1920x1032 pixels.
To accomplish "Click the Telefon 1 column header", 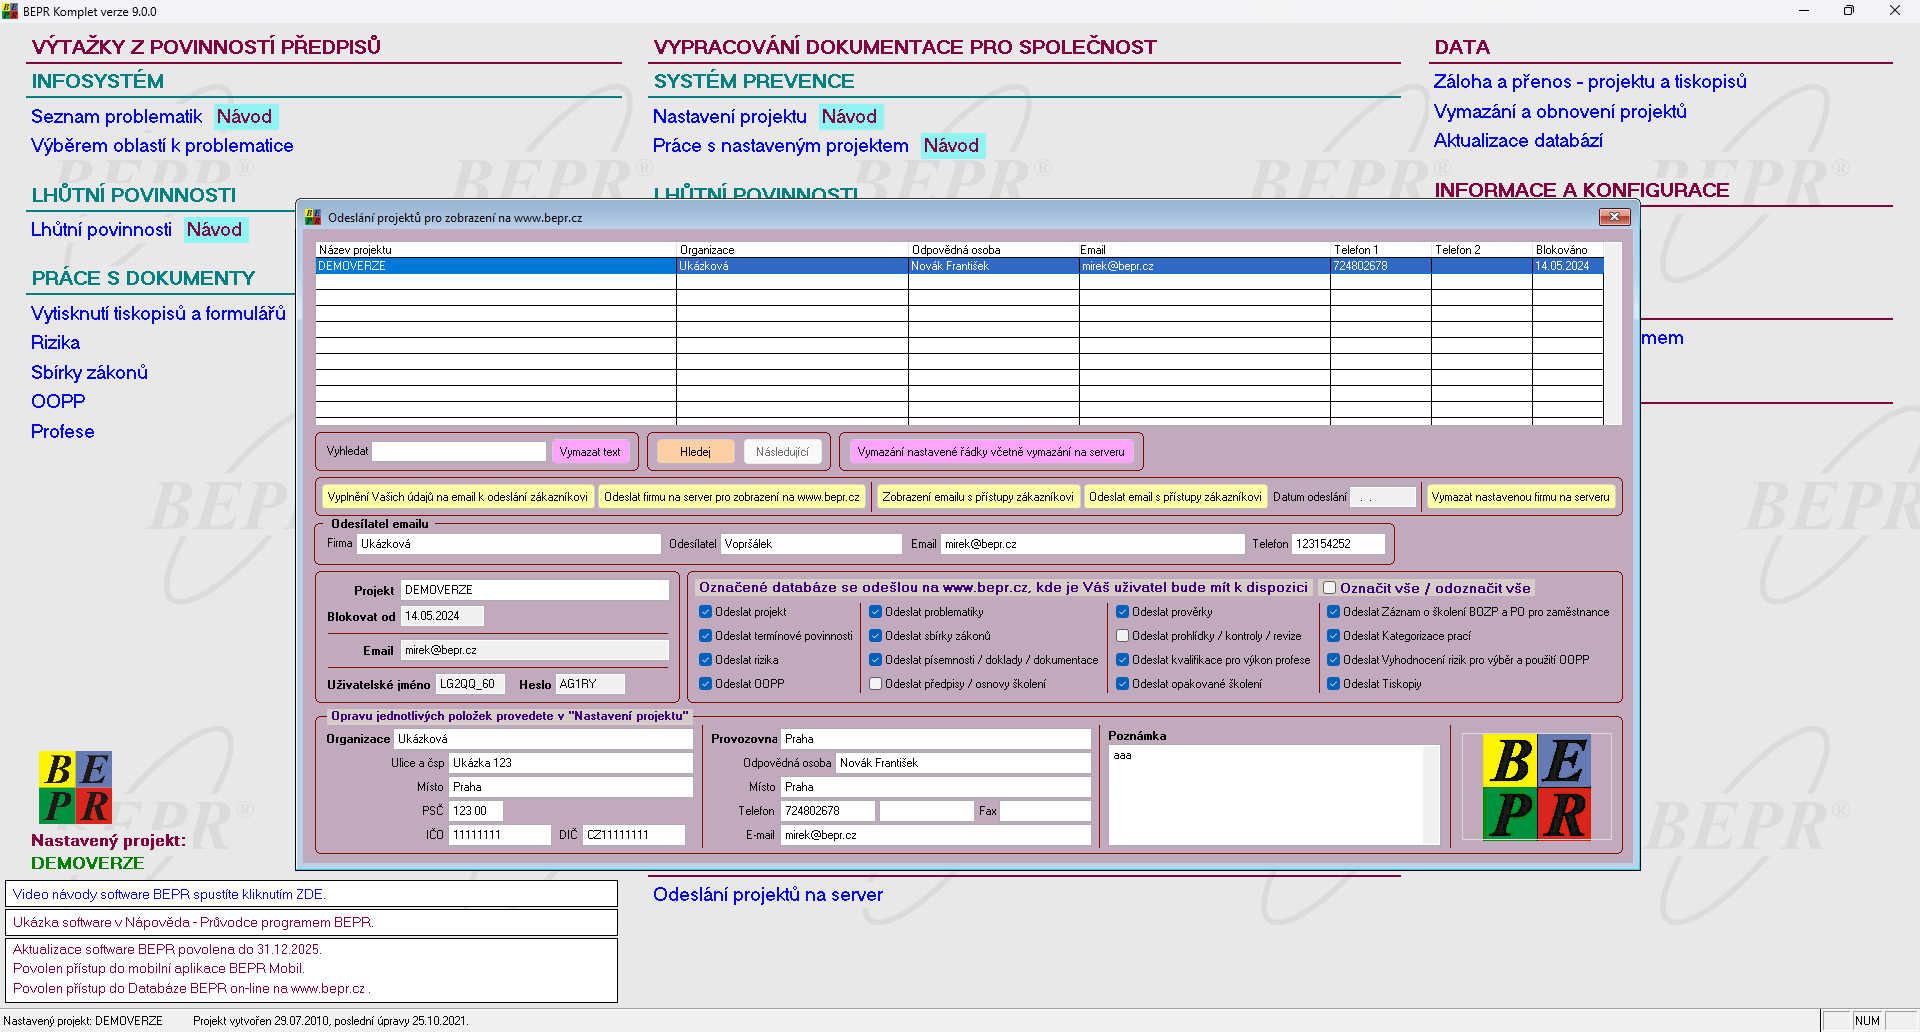I will point(1380,250).
